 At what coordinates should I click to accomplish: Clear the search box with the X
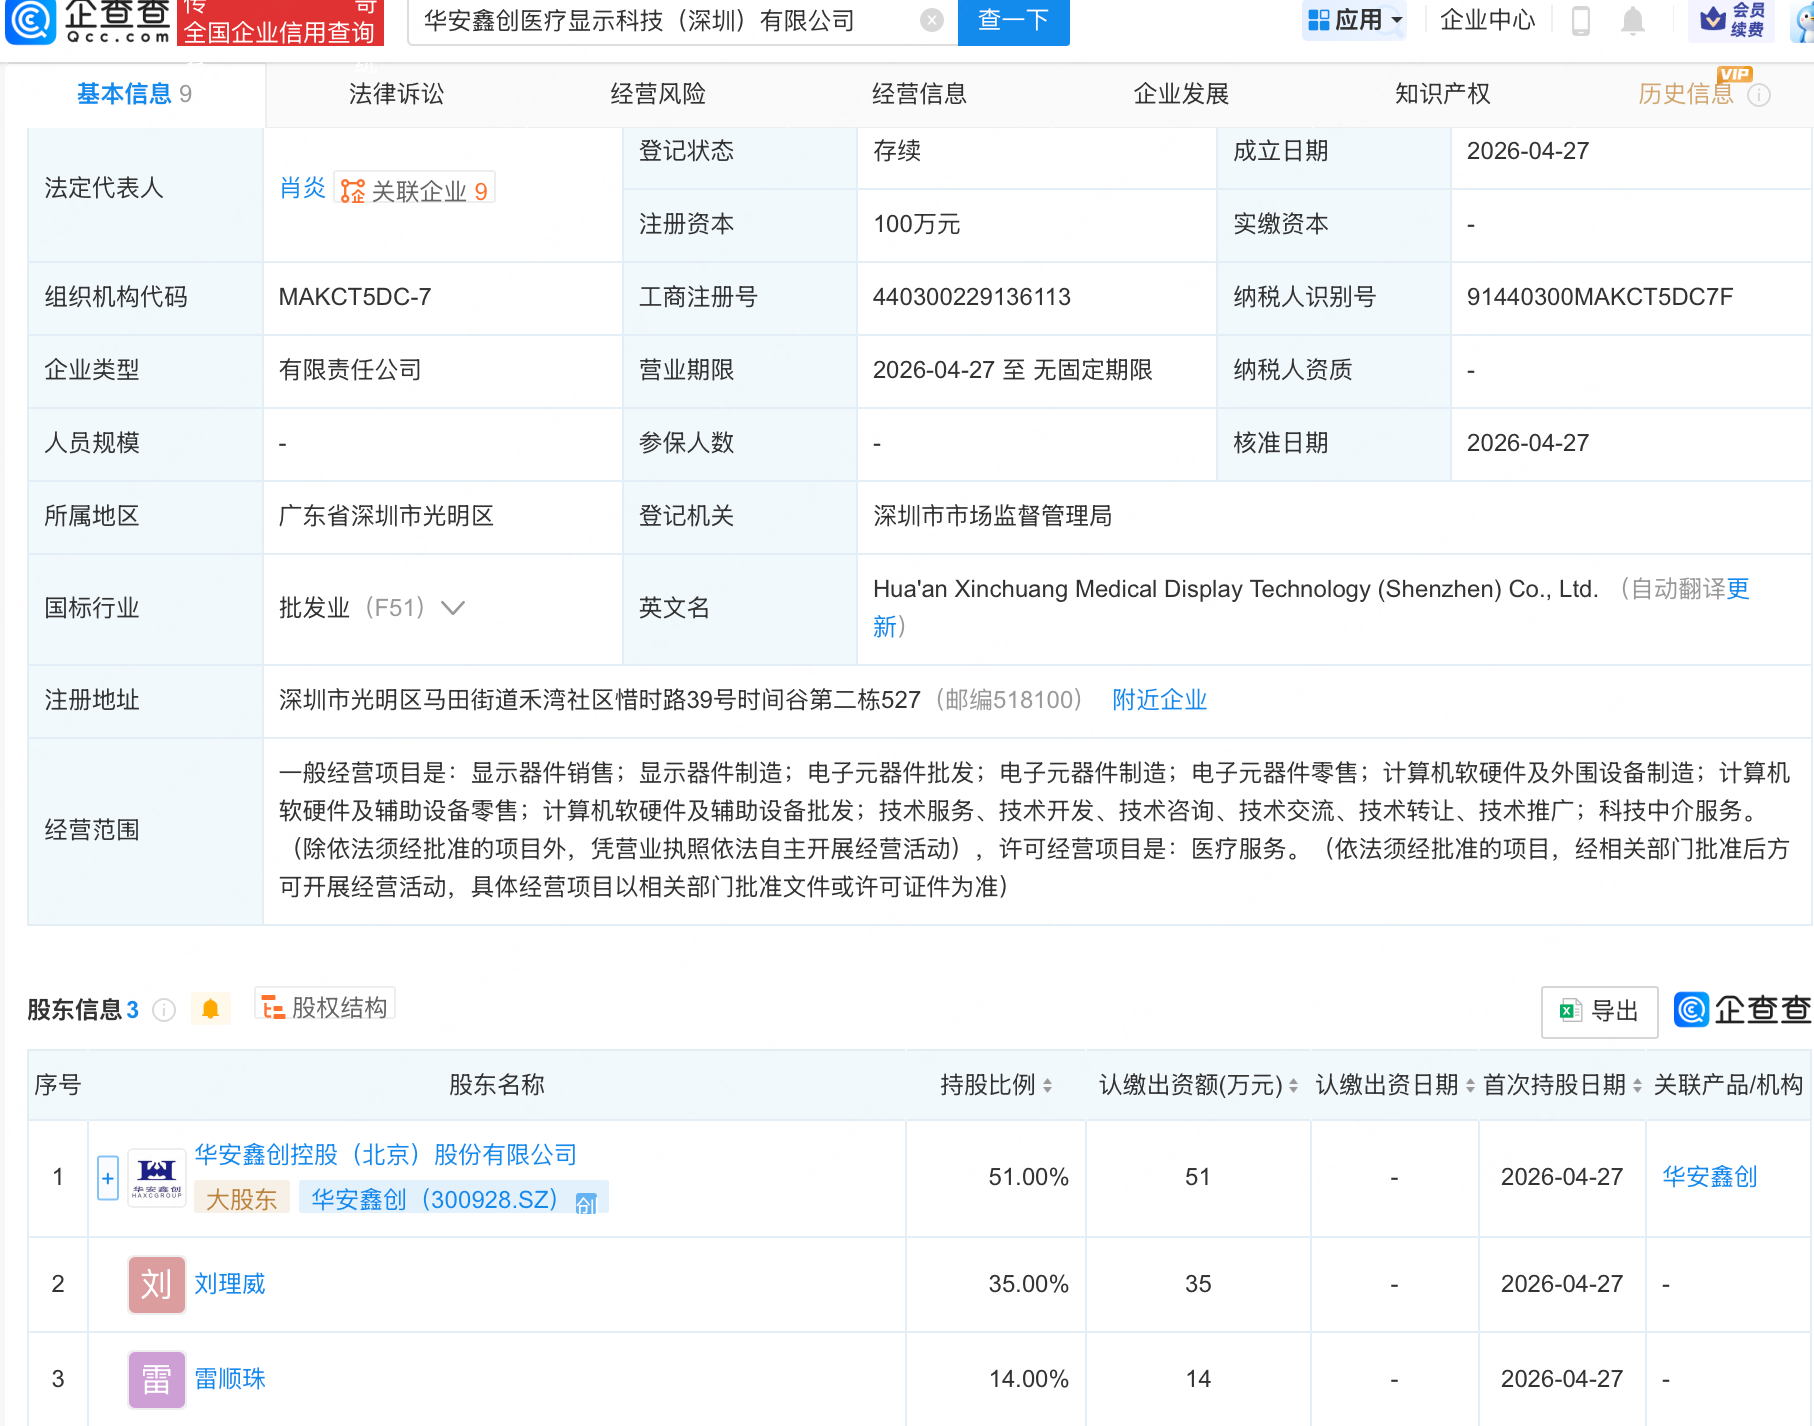(931, 21)
